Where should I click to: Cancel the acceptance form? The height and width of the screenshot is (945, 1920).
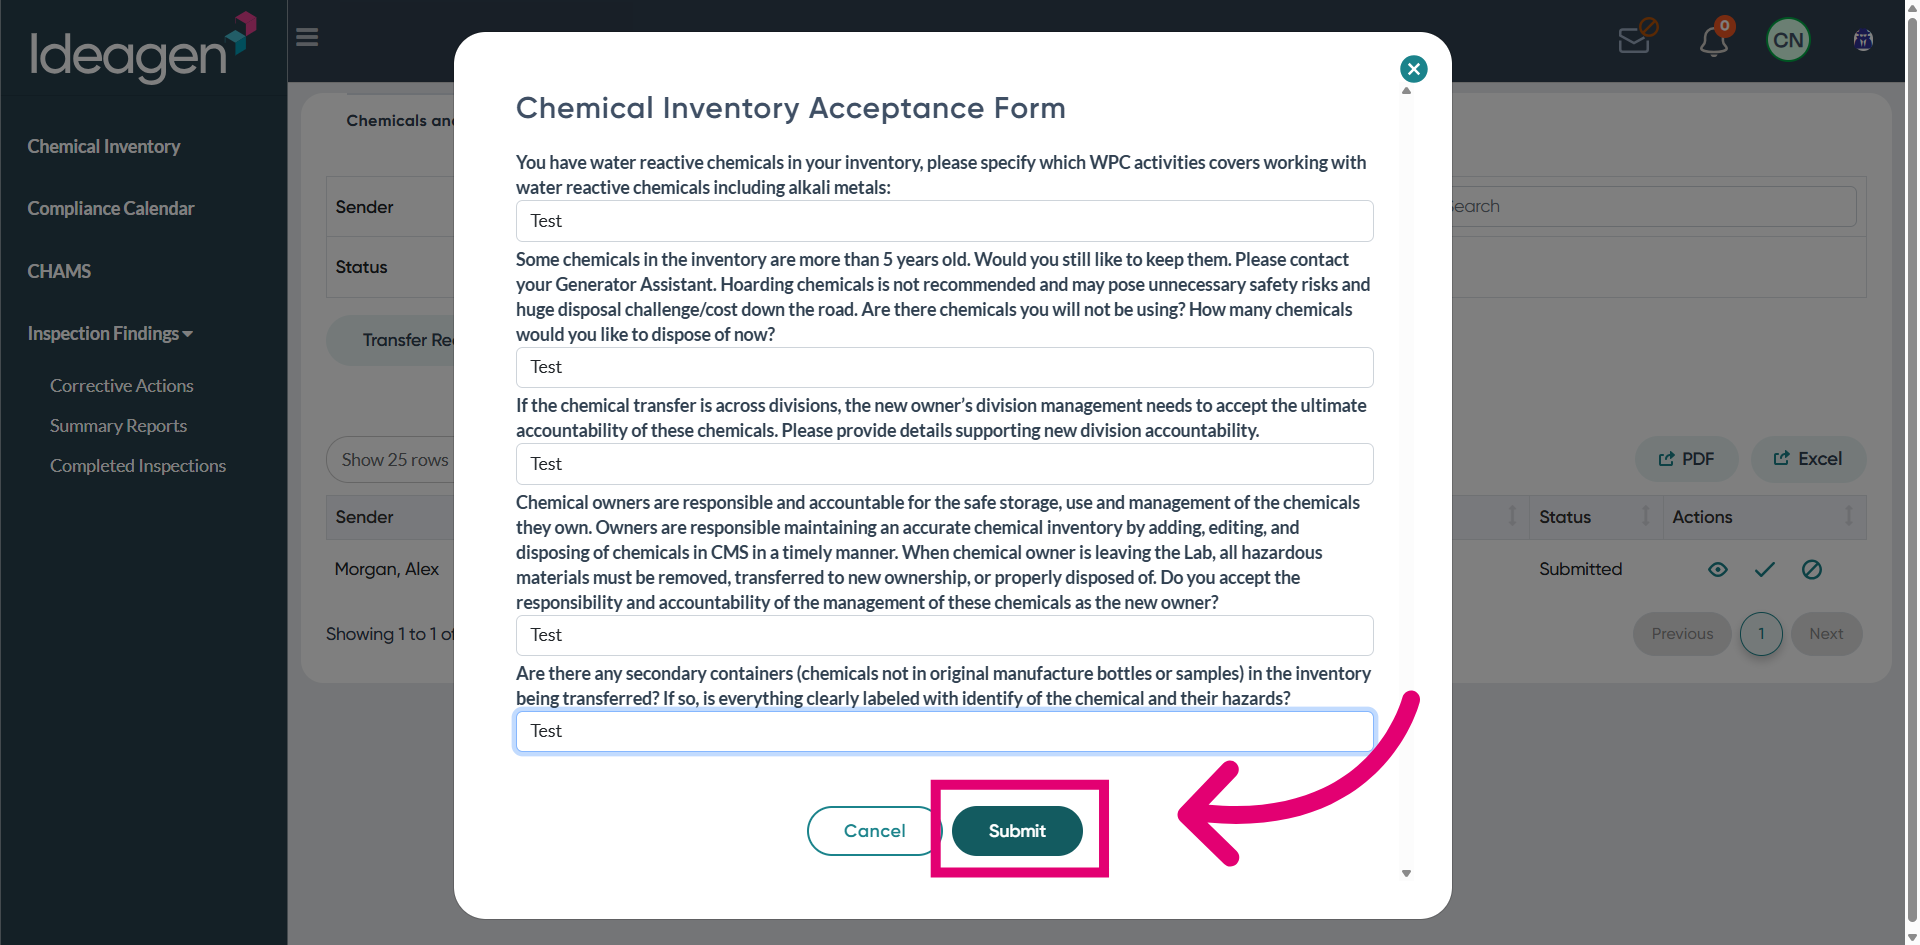[x=874, y=831]
